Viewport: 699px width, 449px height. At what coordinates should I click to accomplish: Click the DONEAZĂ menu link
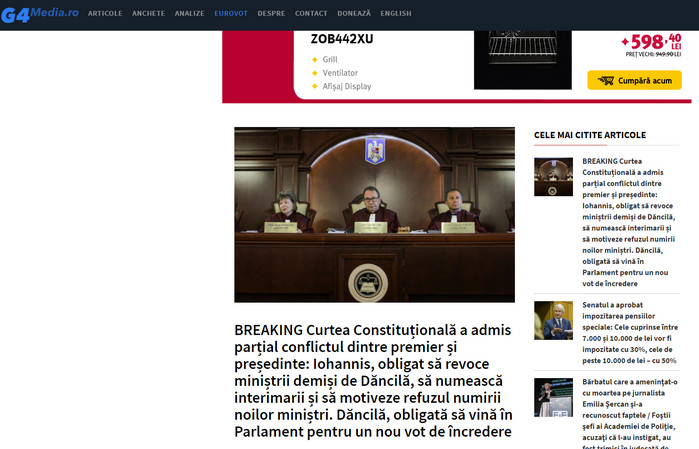point(354,13)
